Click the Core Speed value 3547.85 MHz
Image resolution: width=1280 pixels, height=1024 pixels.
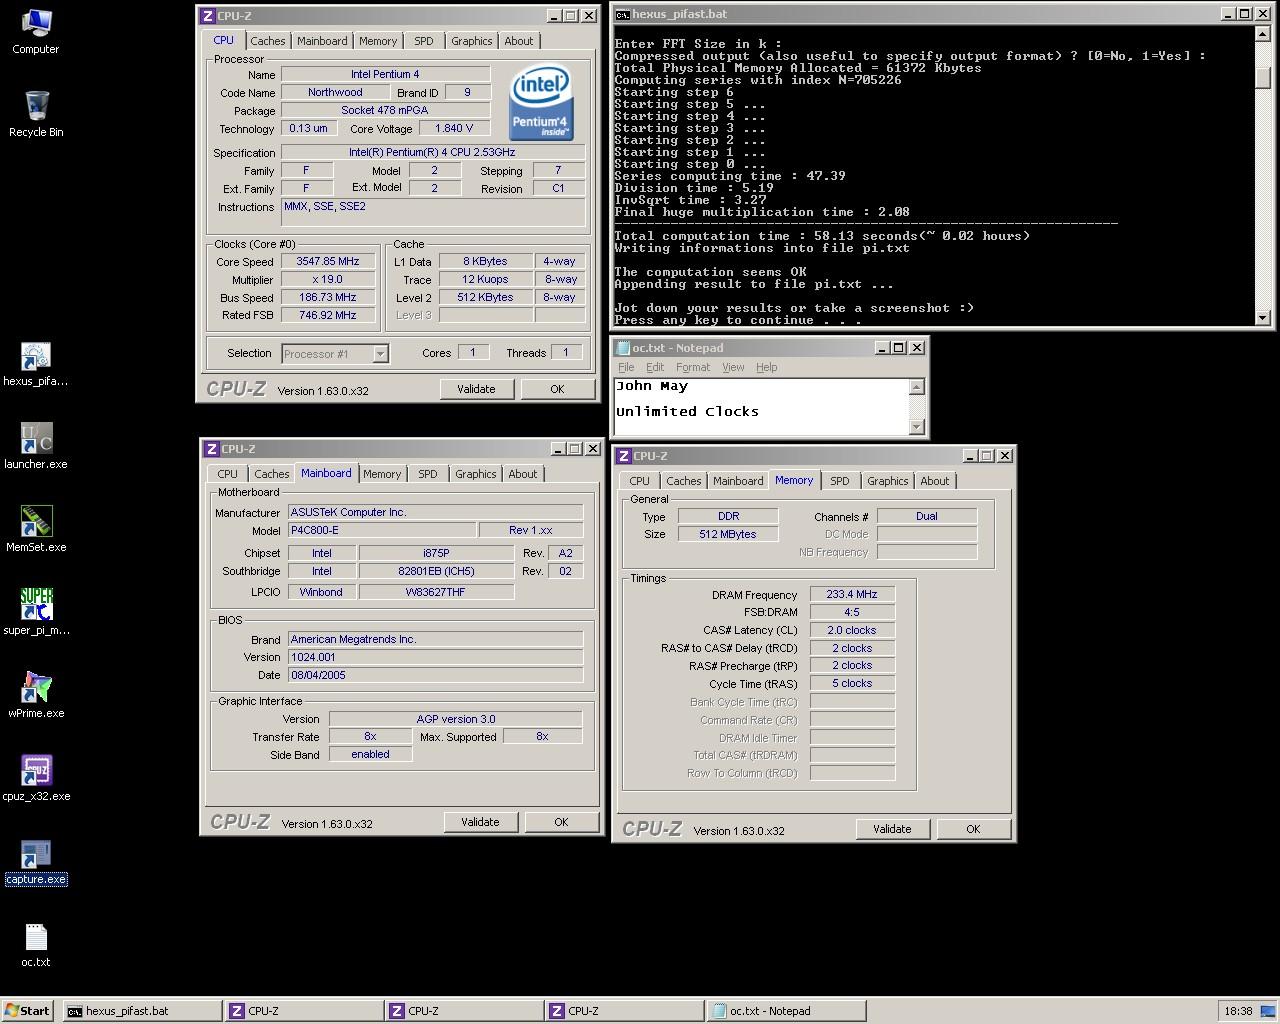[x=327, y=261]
